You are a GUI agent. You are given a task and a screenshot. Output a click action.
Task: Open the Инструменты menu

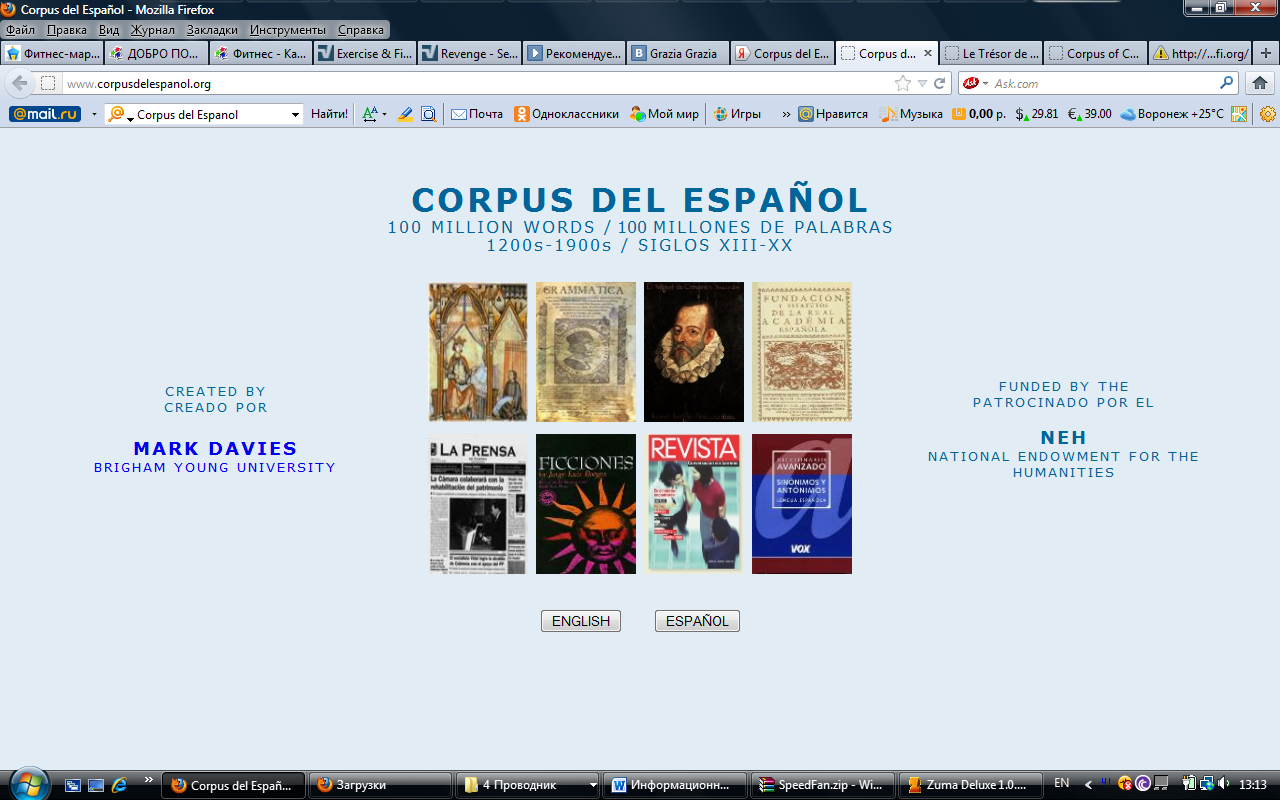point(288,30)
